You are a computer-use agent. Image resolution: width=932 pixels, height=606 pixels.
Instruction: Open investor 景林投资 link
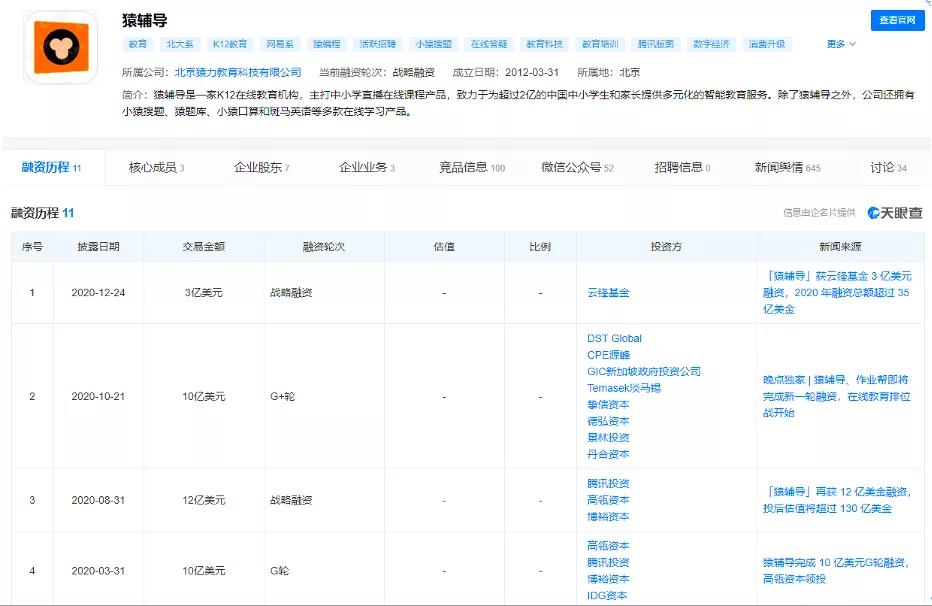pos(608,438)
